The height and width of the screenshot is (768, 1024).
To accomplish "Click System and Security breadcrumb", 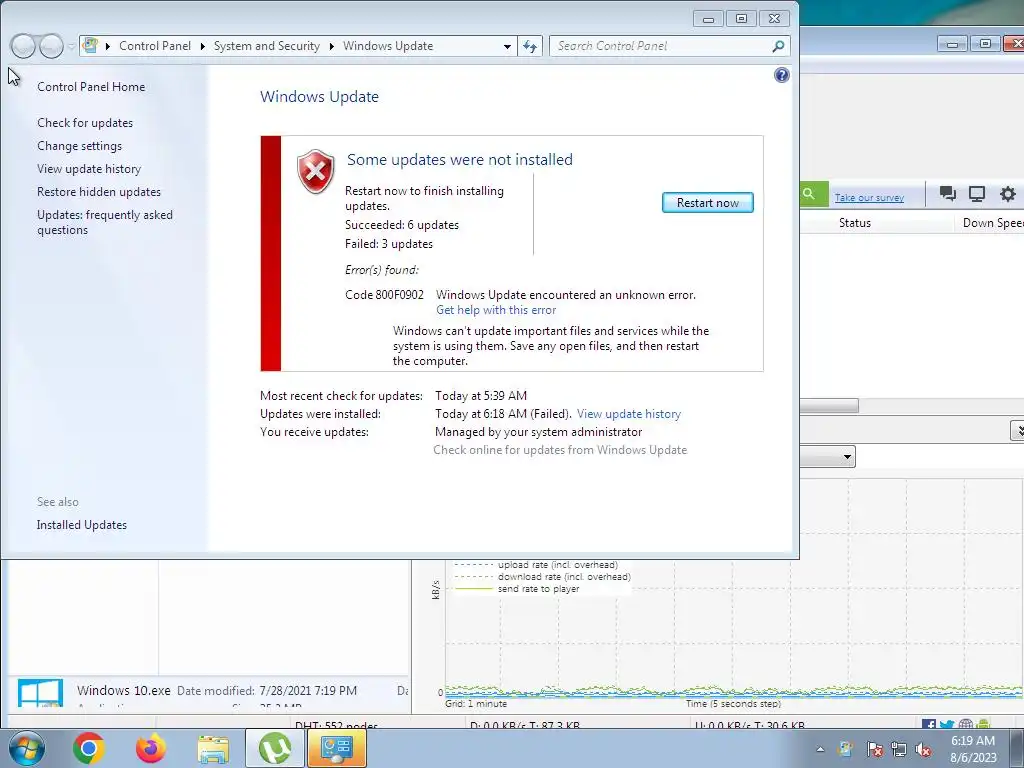I will point(266,46).
